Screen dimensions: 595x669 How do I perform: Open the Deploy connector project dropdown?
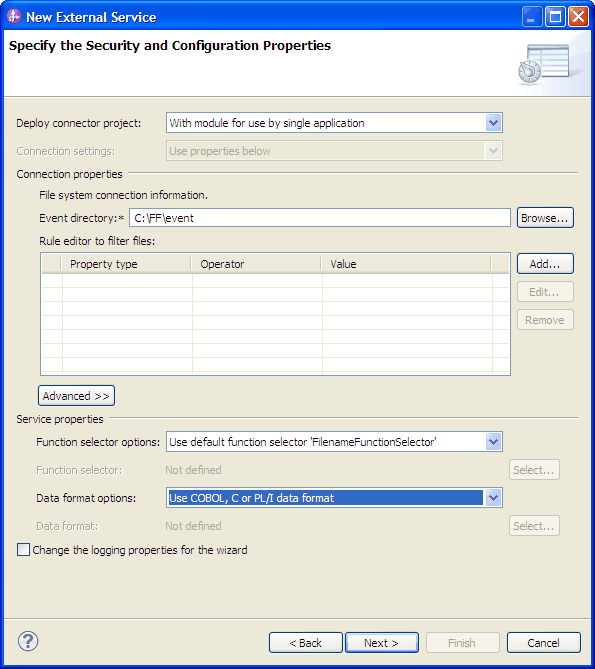point(334,123)
